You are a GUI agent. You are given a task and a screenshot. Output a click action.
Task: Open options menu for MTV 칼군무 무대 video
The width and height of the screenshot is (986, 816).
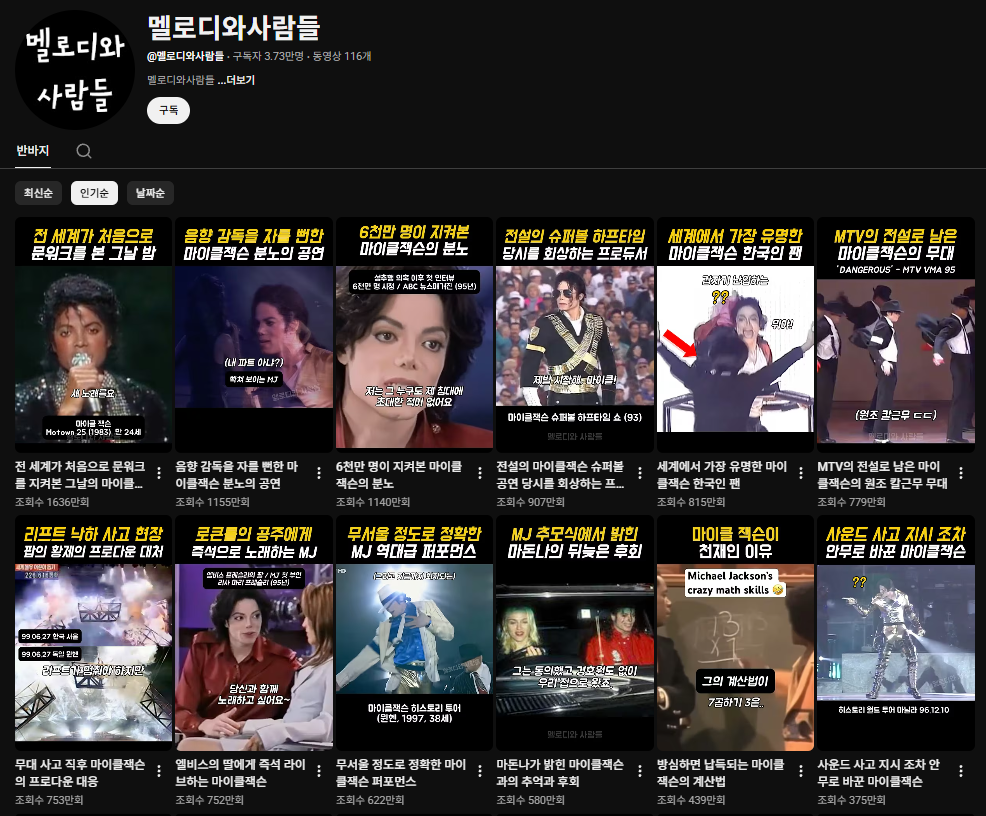pos(961,473)
